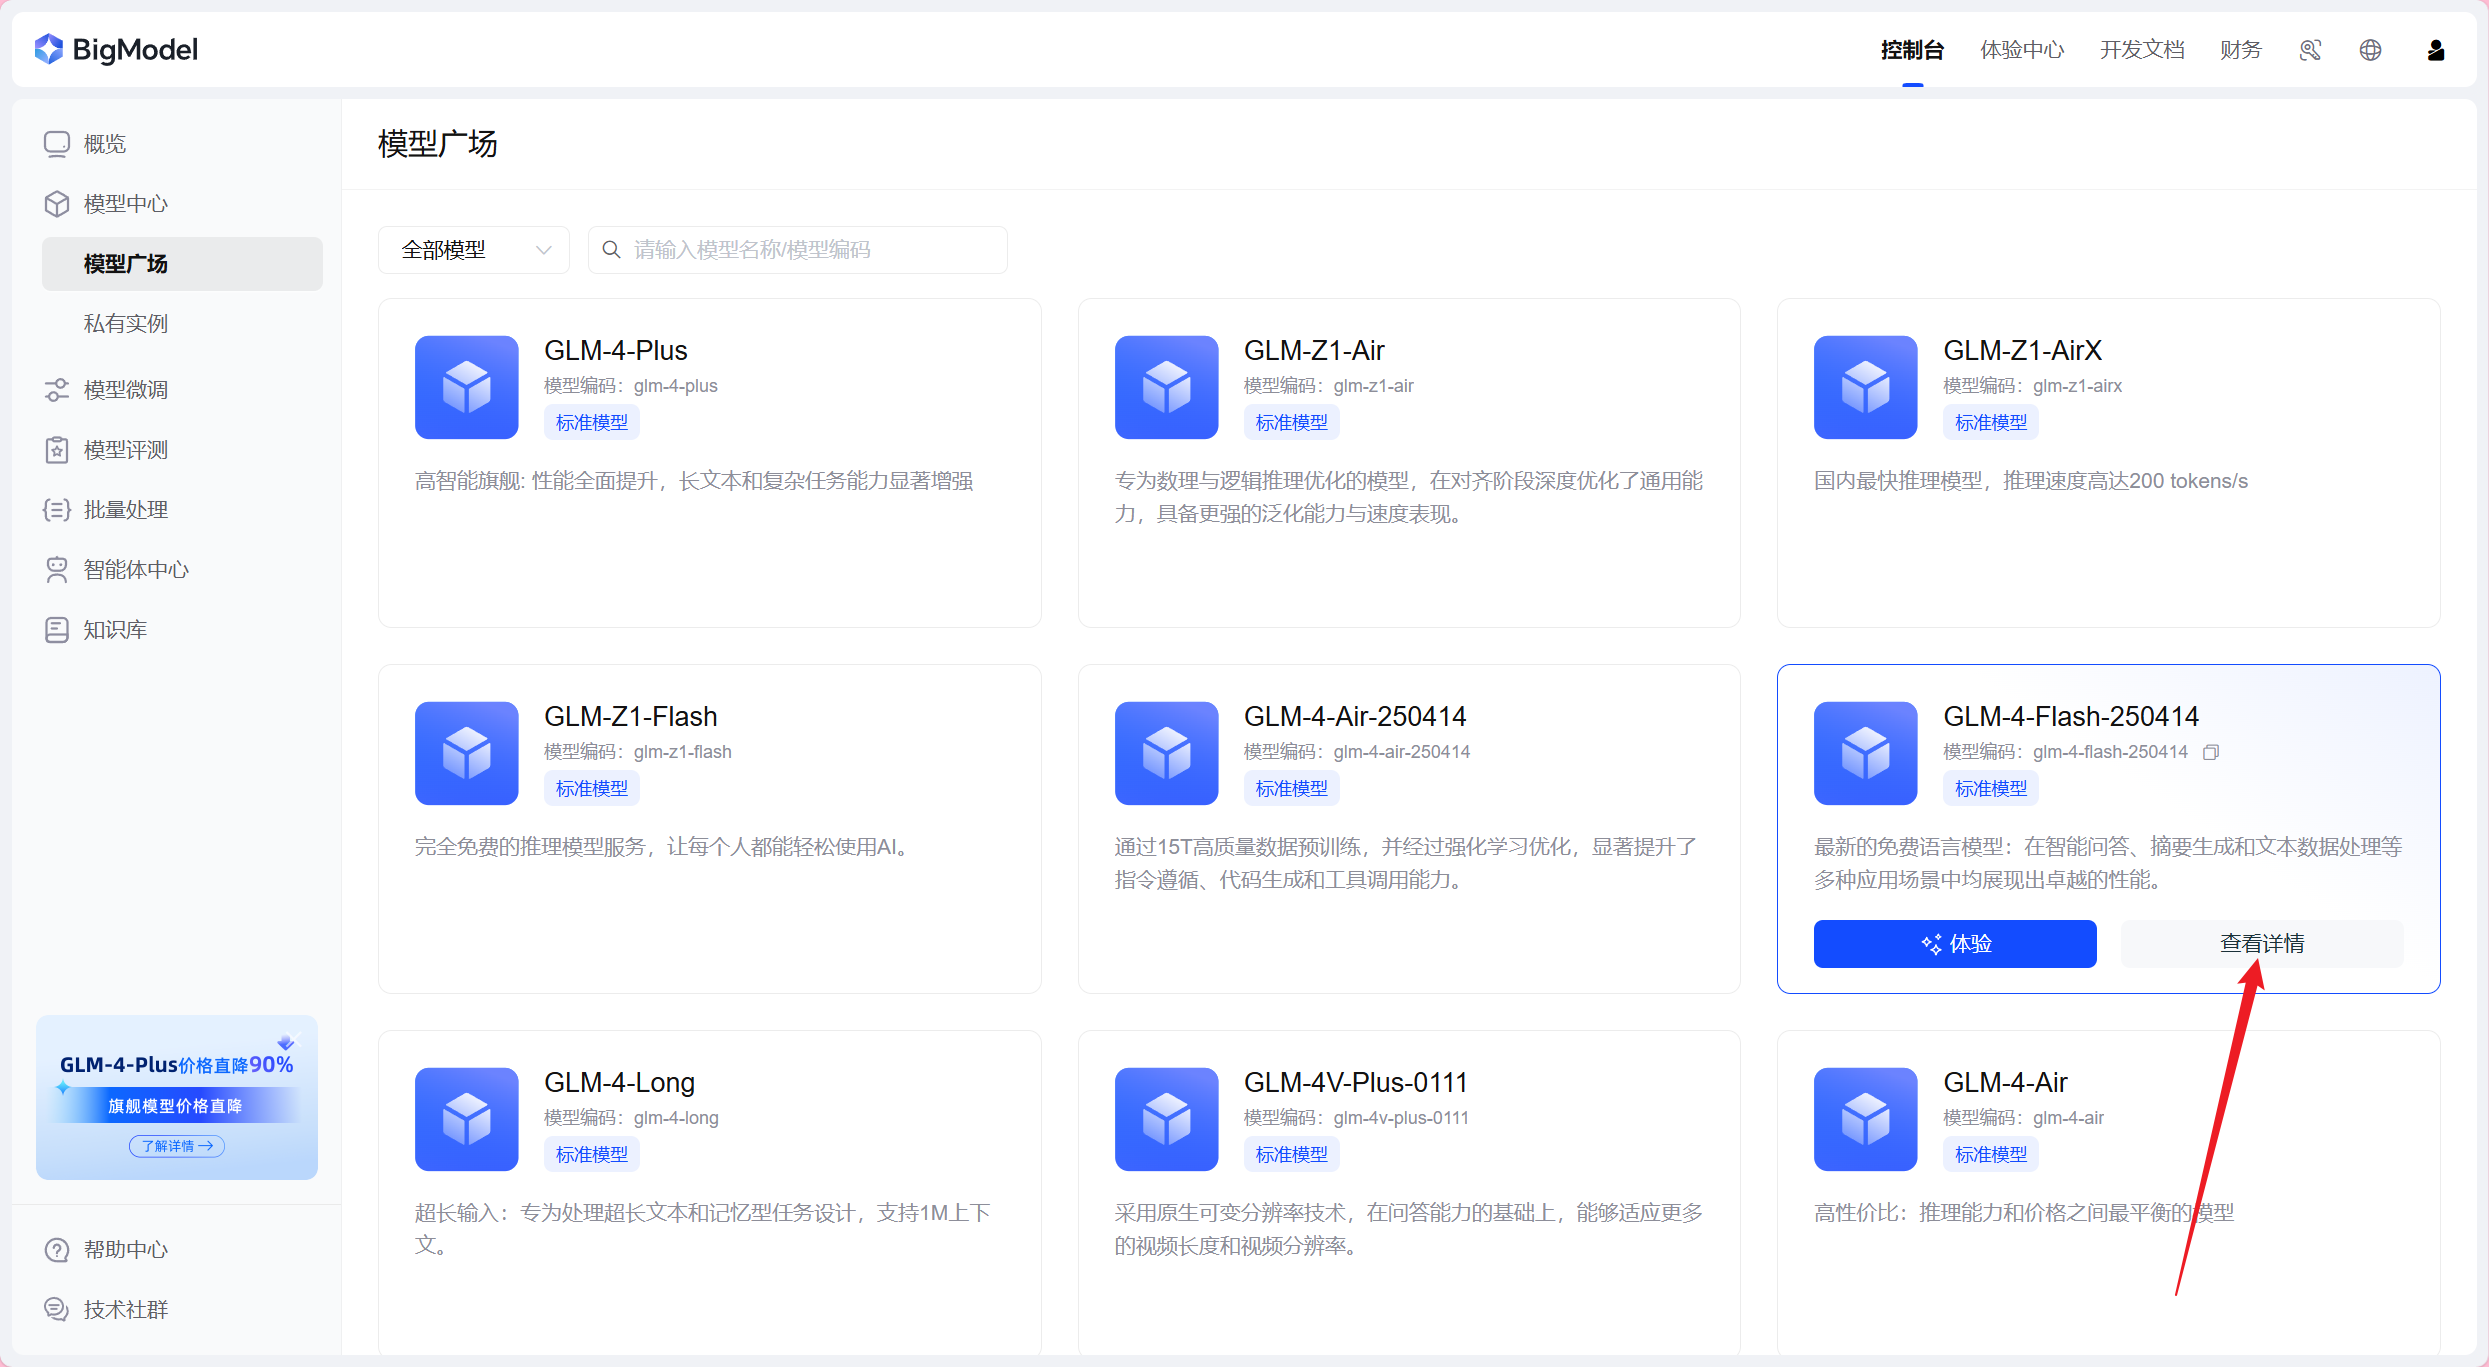Open the 体验中心 tab
Viewport: 2489px width, 1367px height.
pyautogui.click(x=2022, y=50)
